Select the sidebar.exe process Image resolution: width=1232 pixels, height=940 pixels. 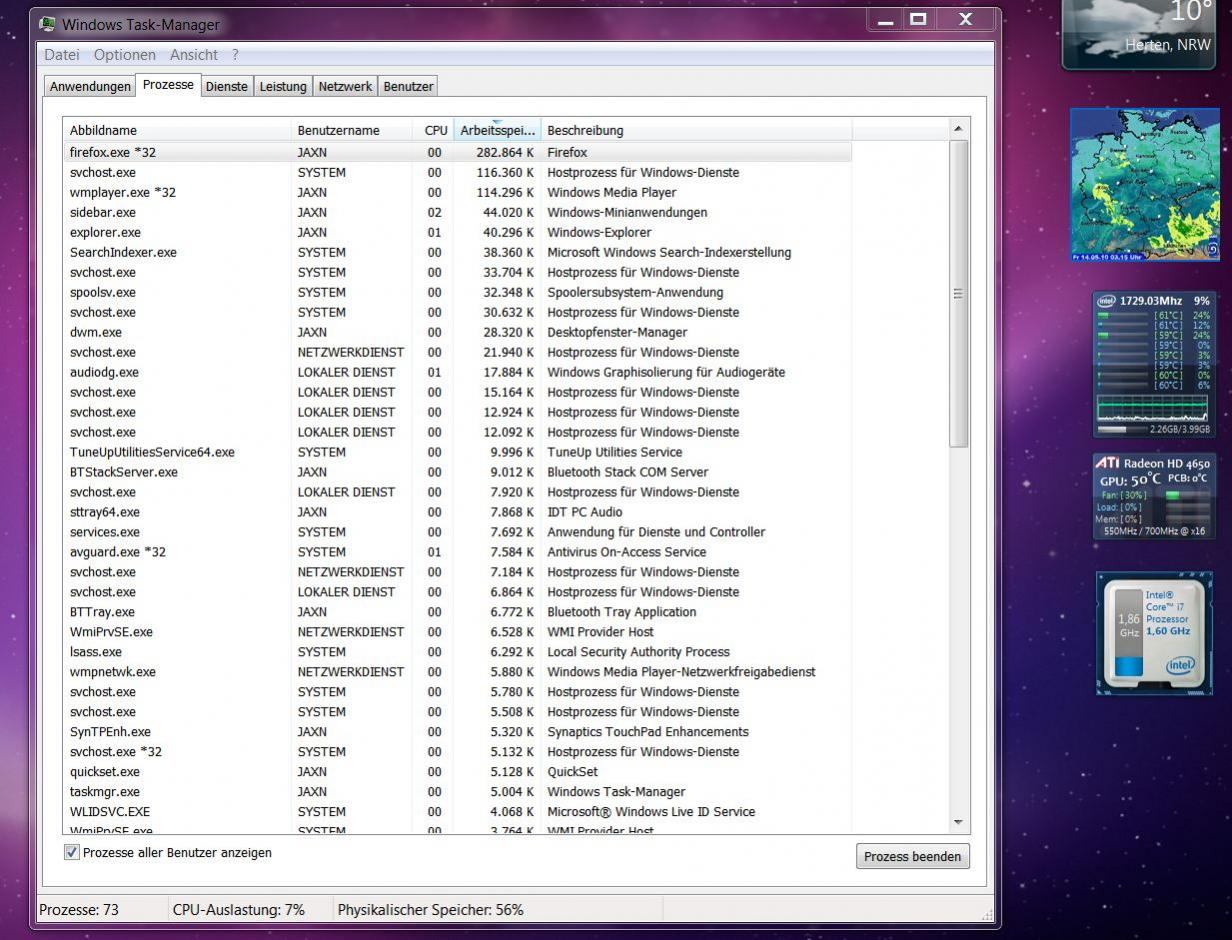pos(457,212)
